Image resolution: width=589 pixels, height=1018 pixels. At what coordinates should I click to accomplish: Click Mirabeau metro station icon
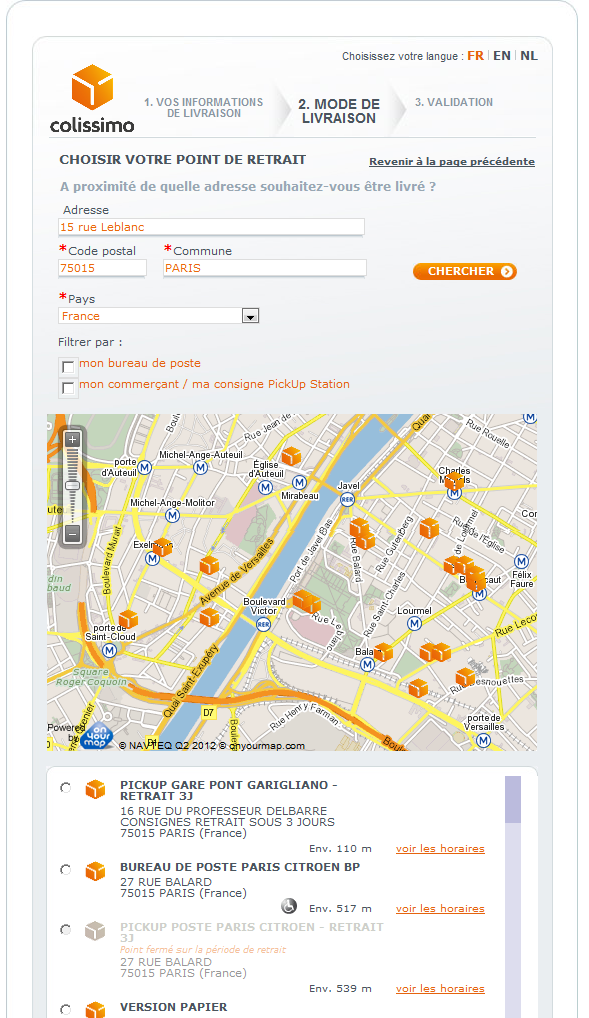pos(299,482)
